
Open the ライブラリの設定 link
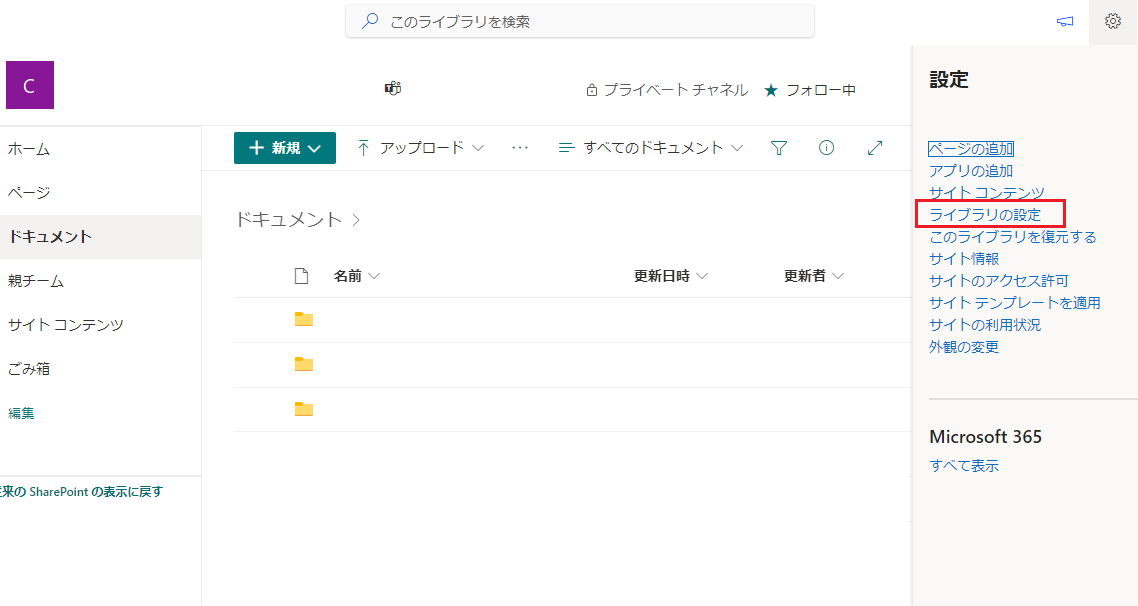[x=985, y=215]
